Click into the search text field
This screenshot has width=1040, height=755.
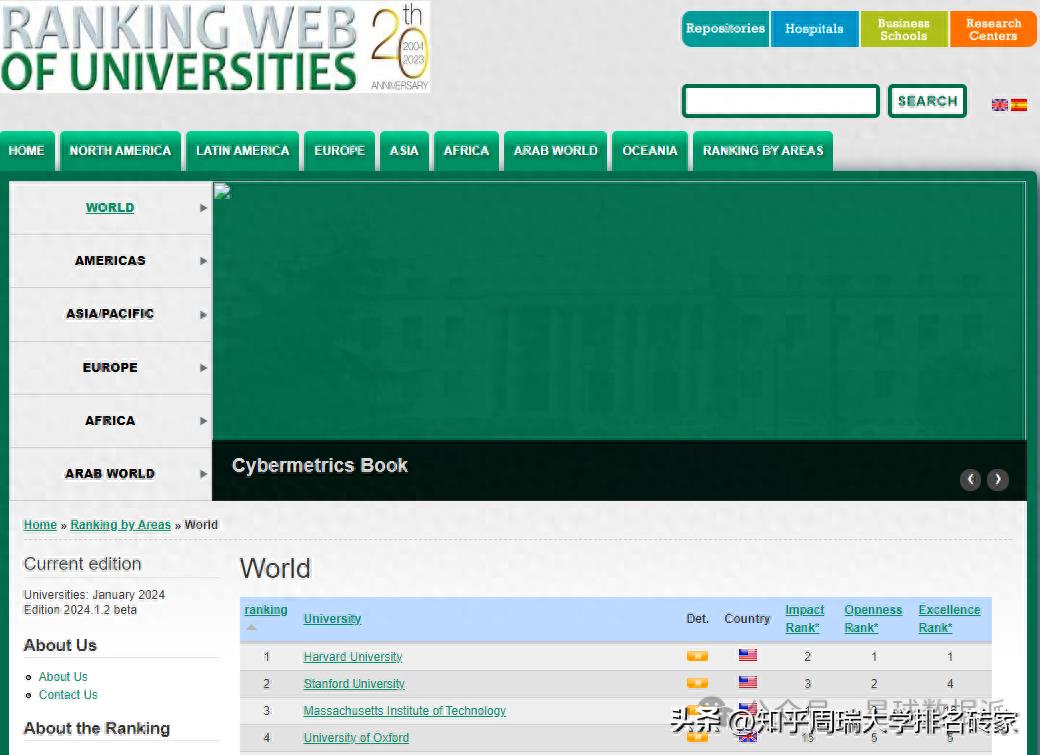pyautogui.click(x=780, y=101)
